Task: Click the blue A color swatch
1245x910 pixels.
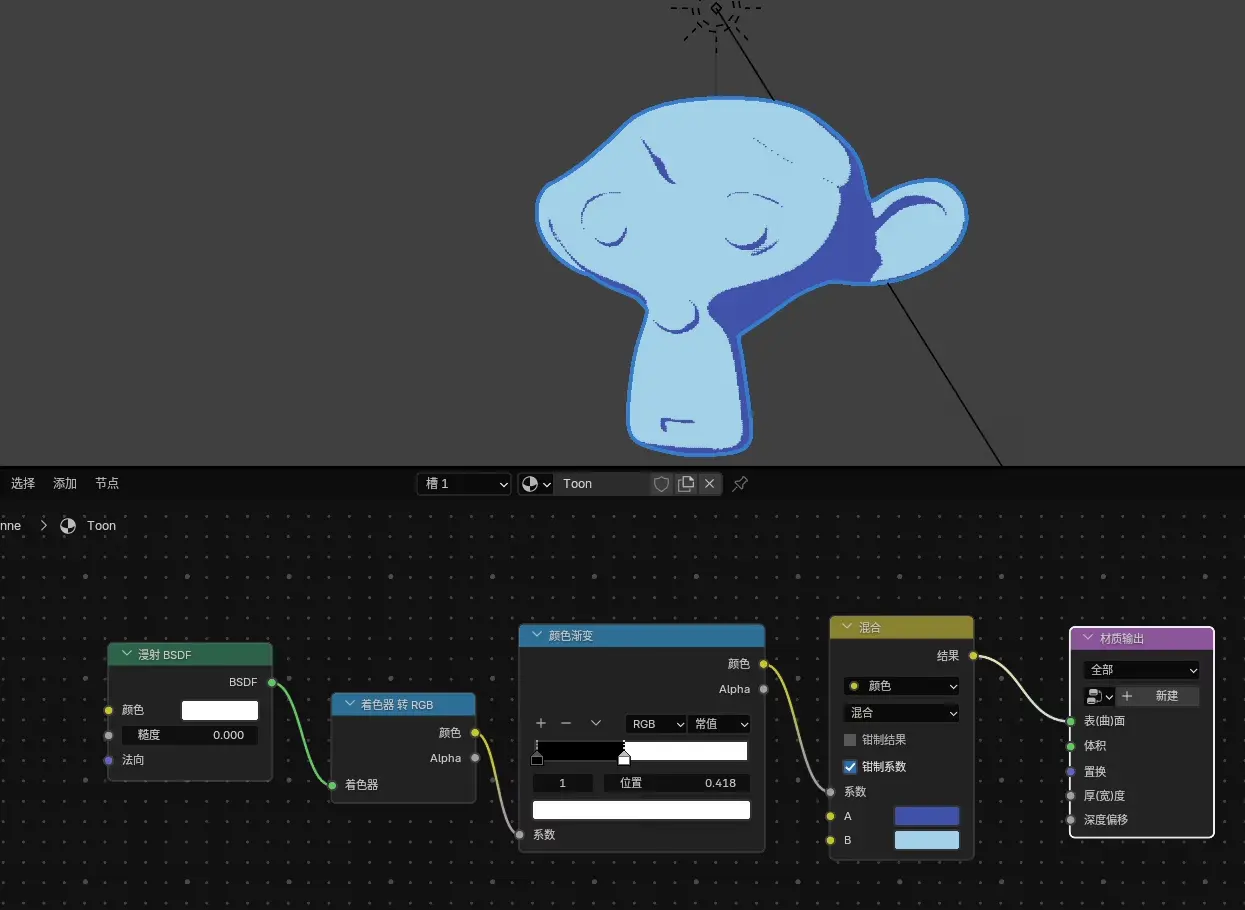Action: point(927,816)
